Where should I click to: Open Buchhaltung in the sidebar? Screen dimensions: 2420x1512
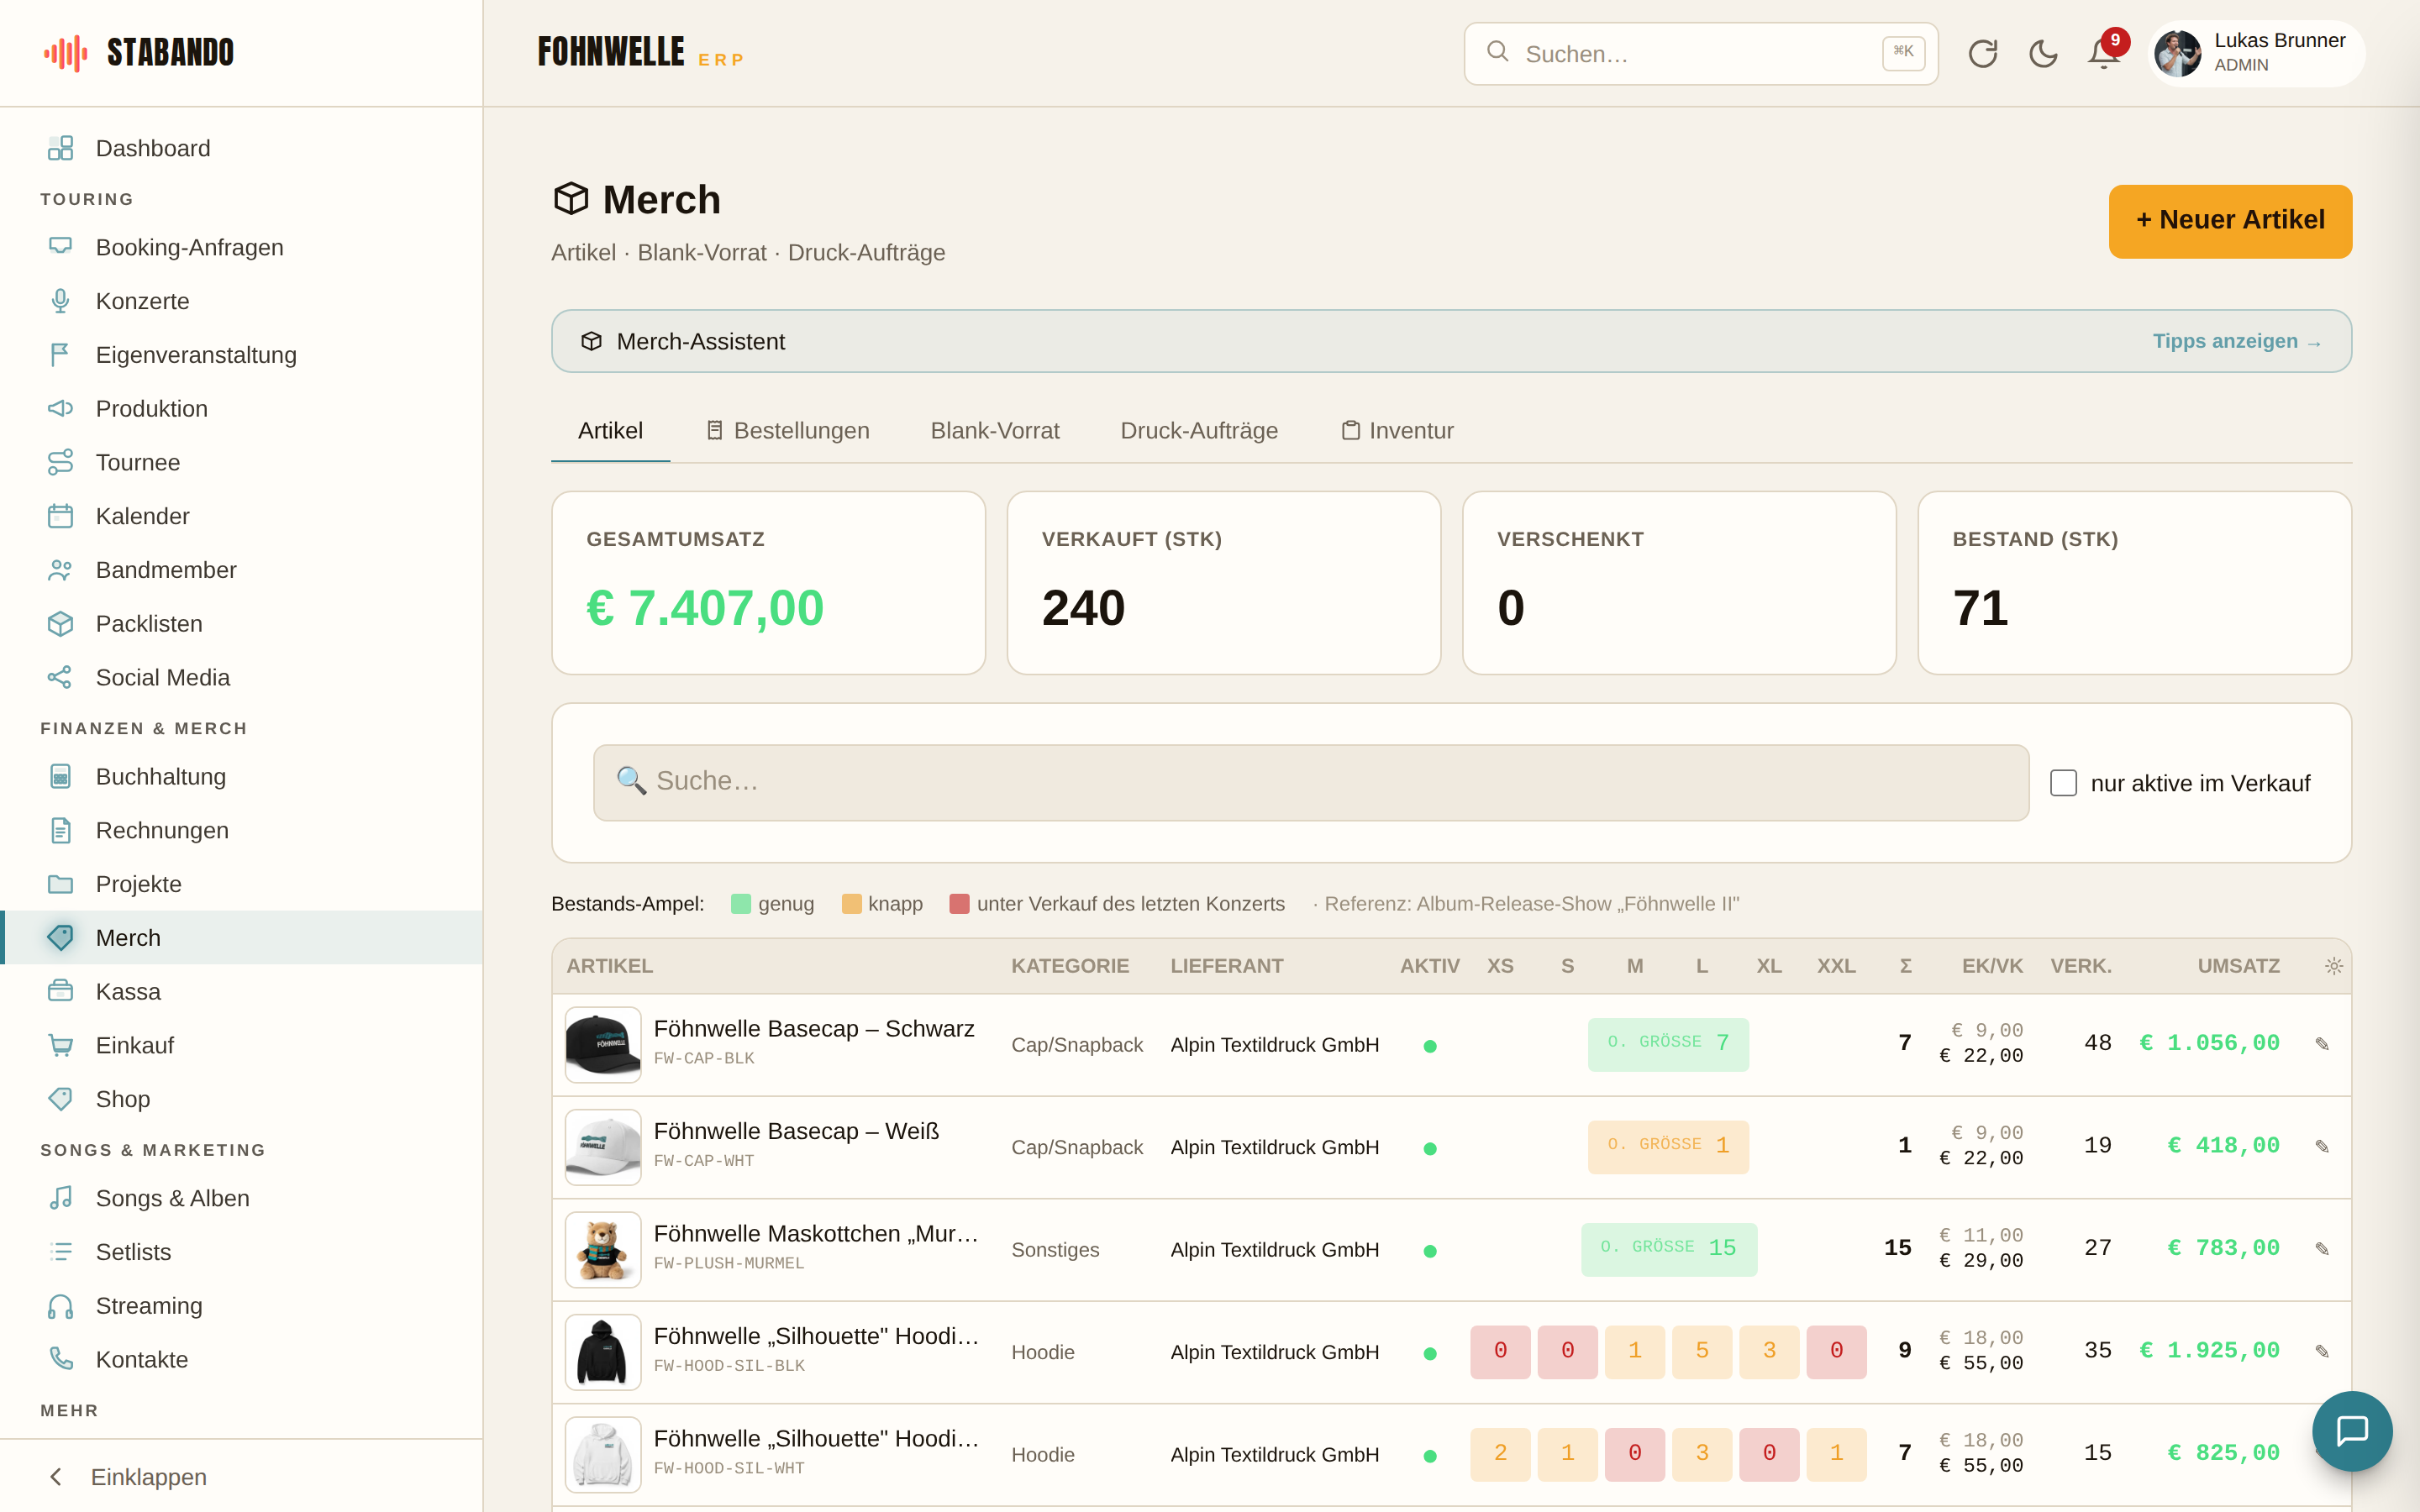(x=242, y=777)
